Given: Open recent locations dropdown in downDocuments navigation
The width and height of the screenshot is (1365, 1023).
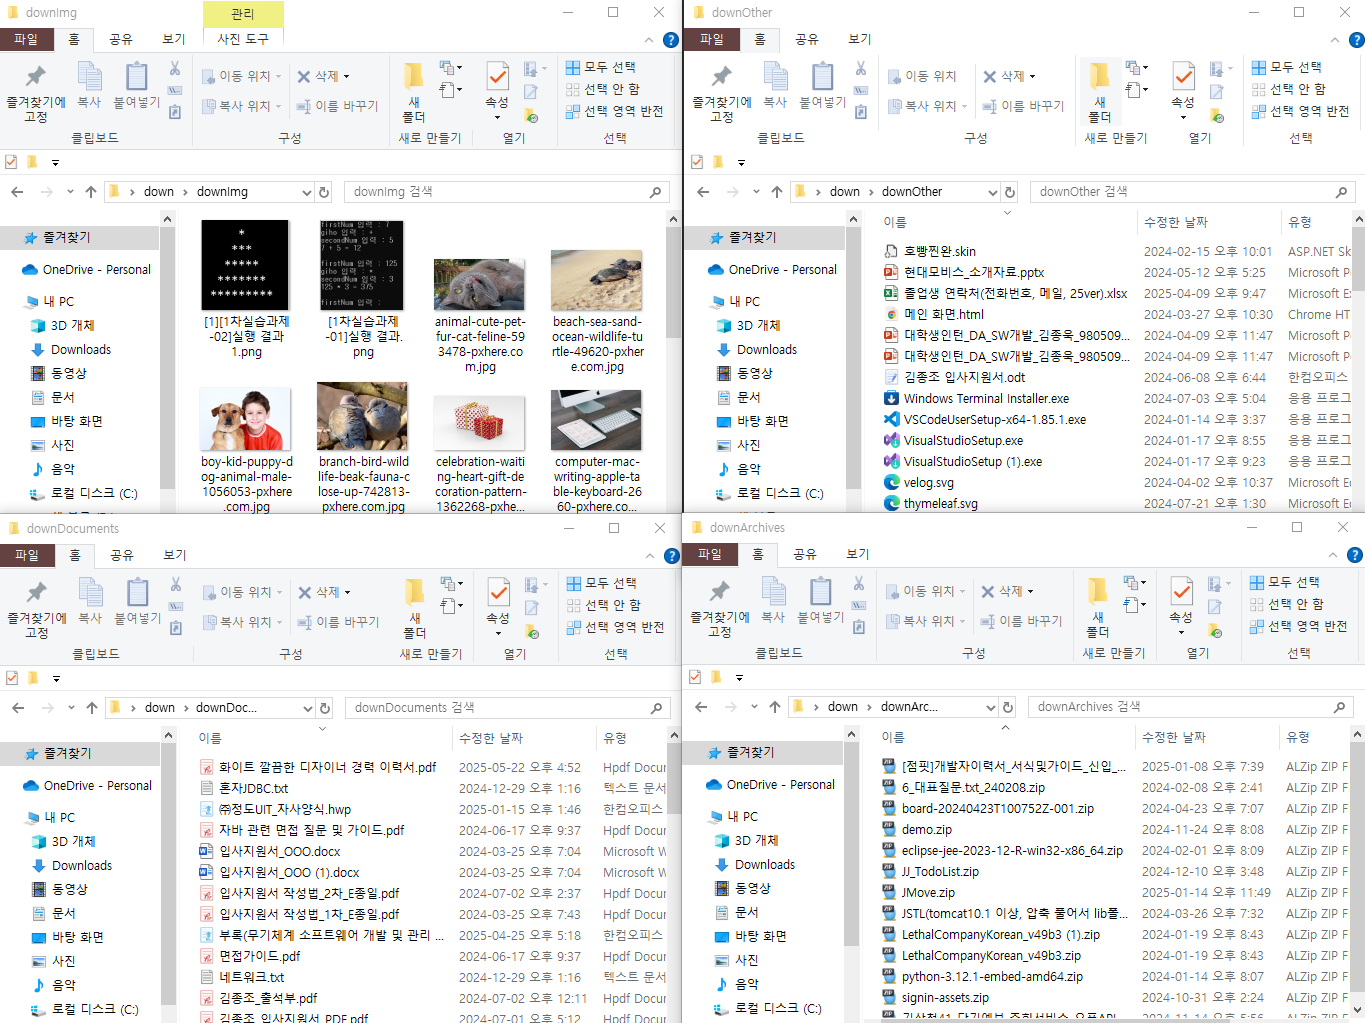Looking at the screenshot, I should point(71,708).
